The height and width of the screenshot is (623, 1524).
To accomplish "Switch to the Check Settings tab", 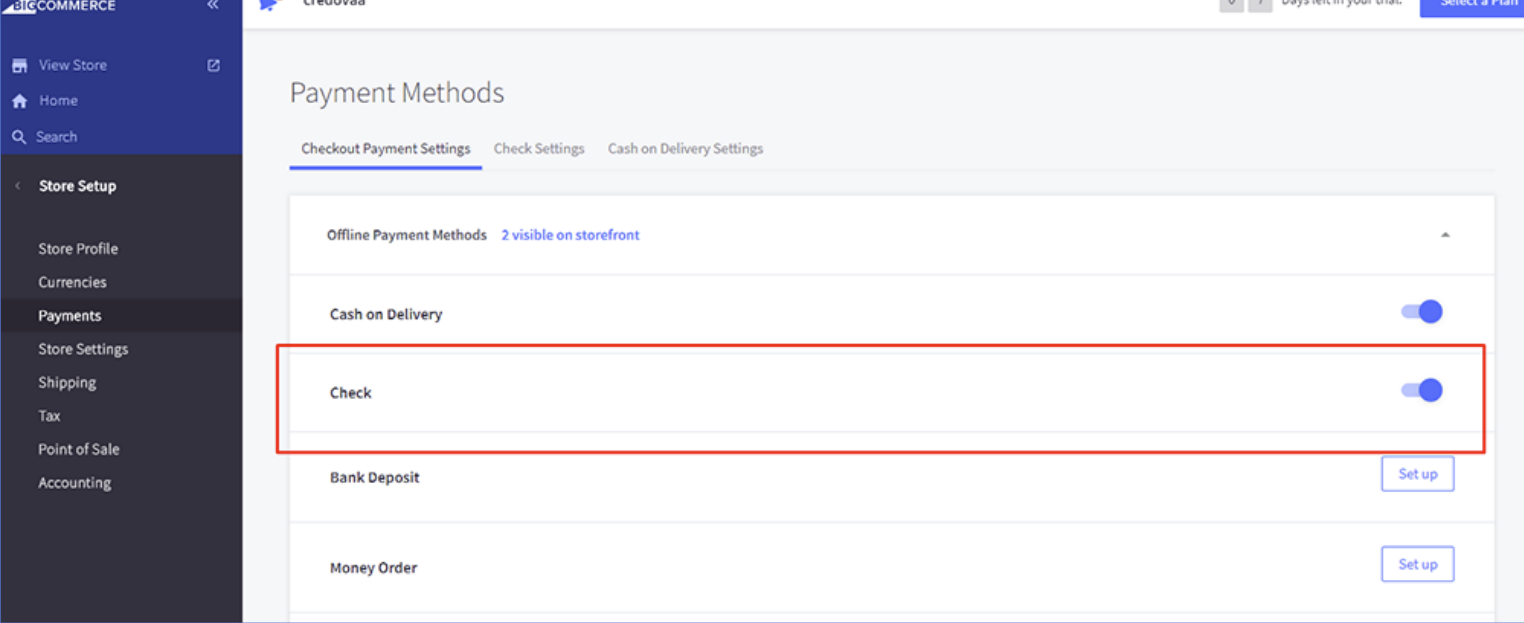I will [x=539, y=149].
